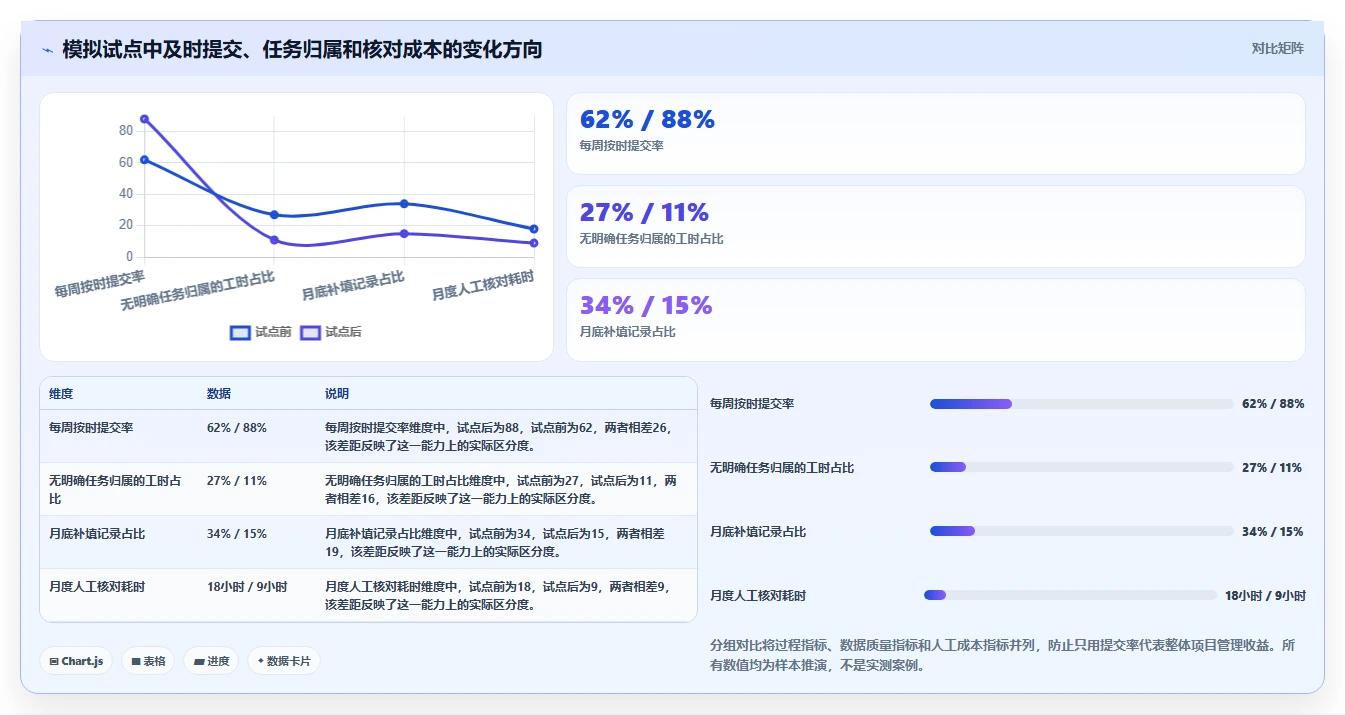This screenshot has width=1345, height=715.
Task: Click the 无明确任务归属的工时占比 progress bar
Action: (1081, 467)
